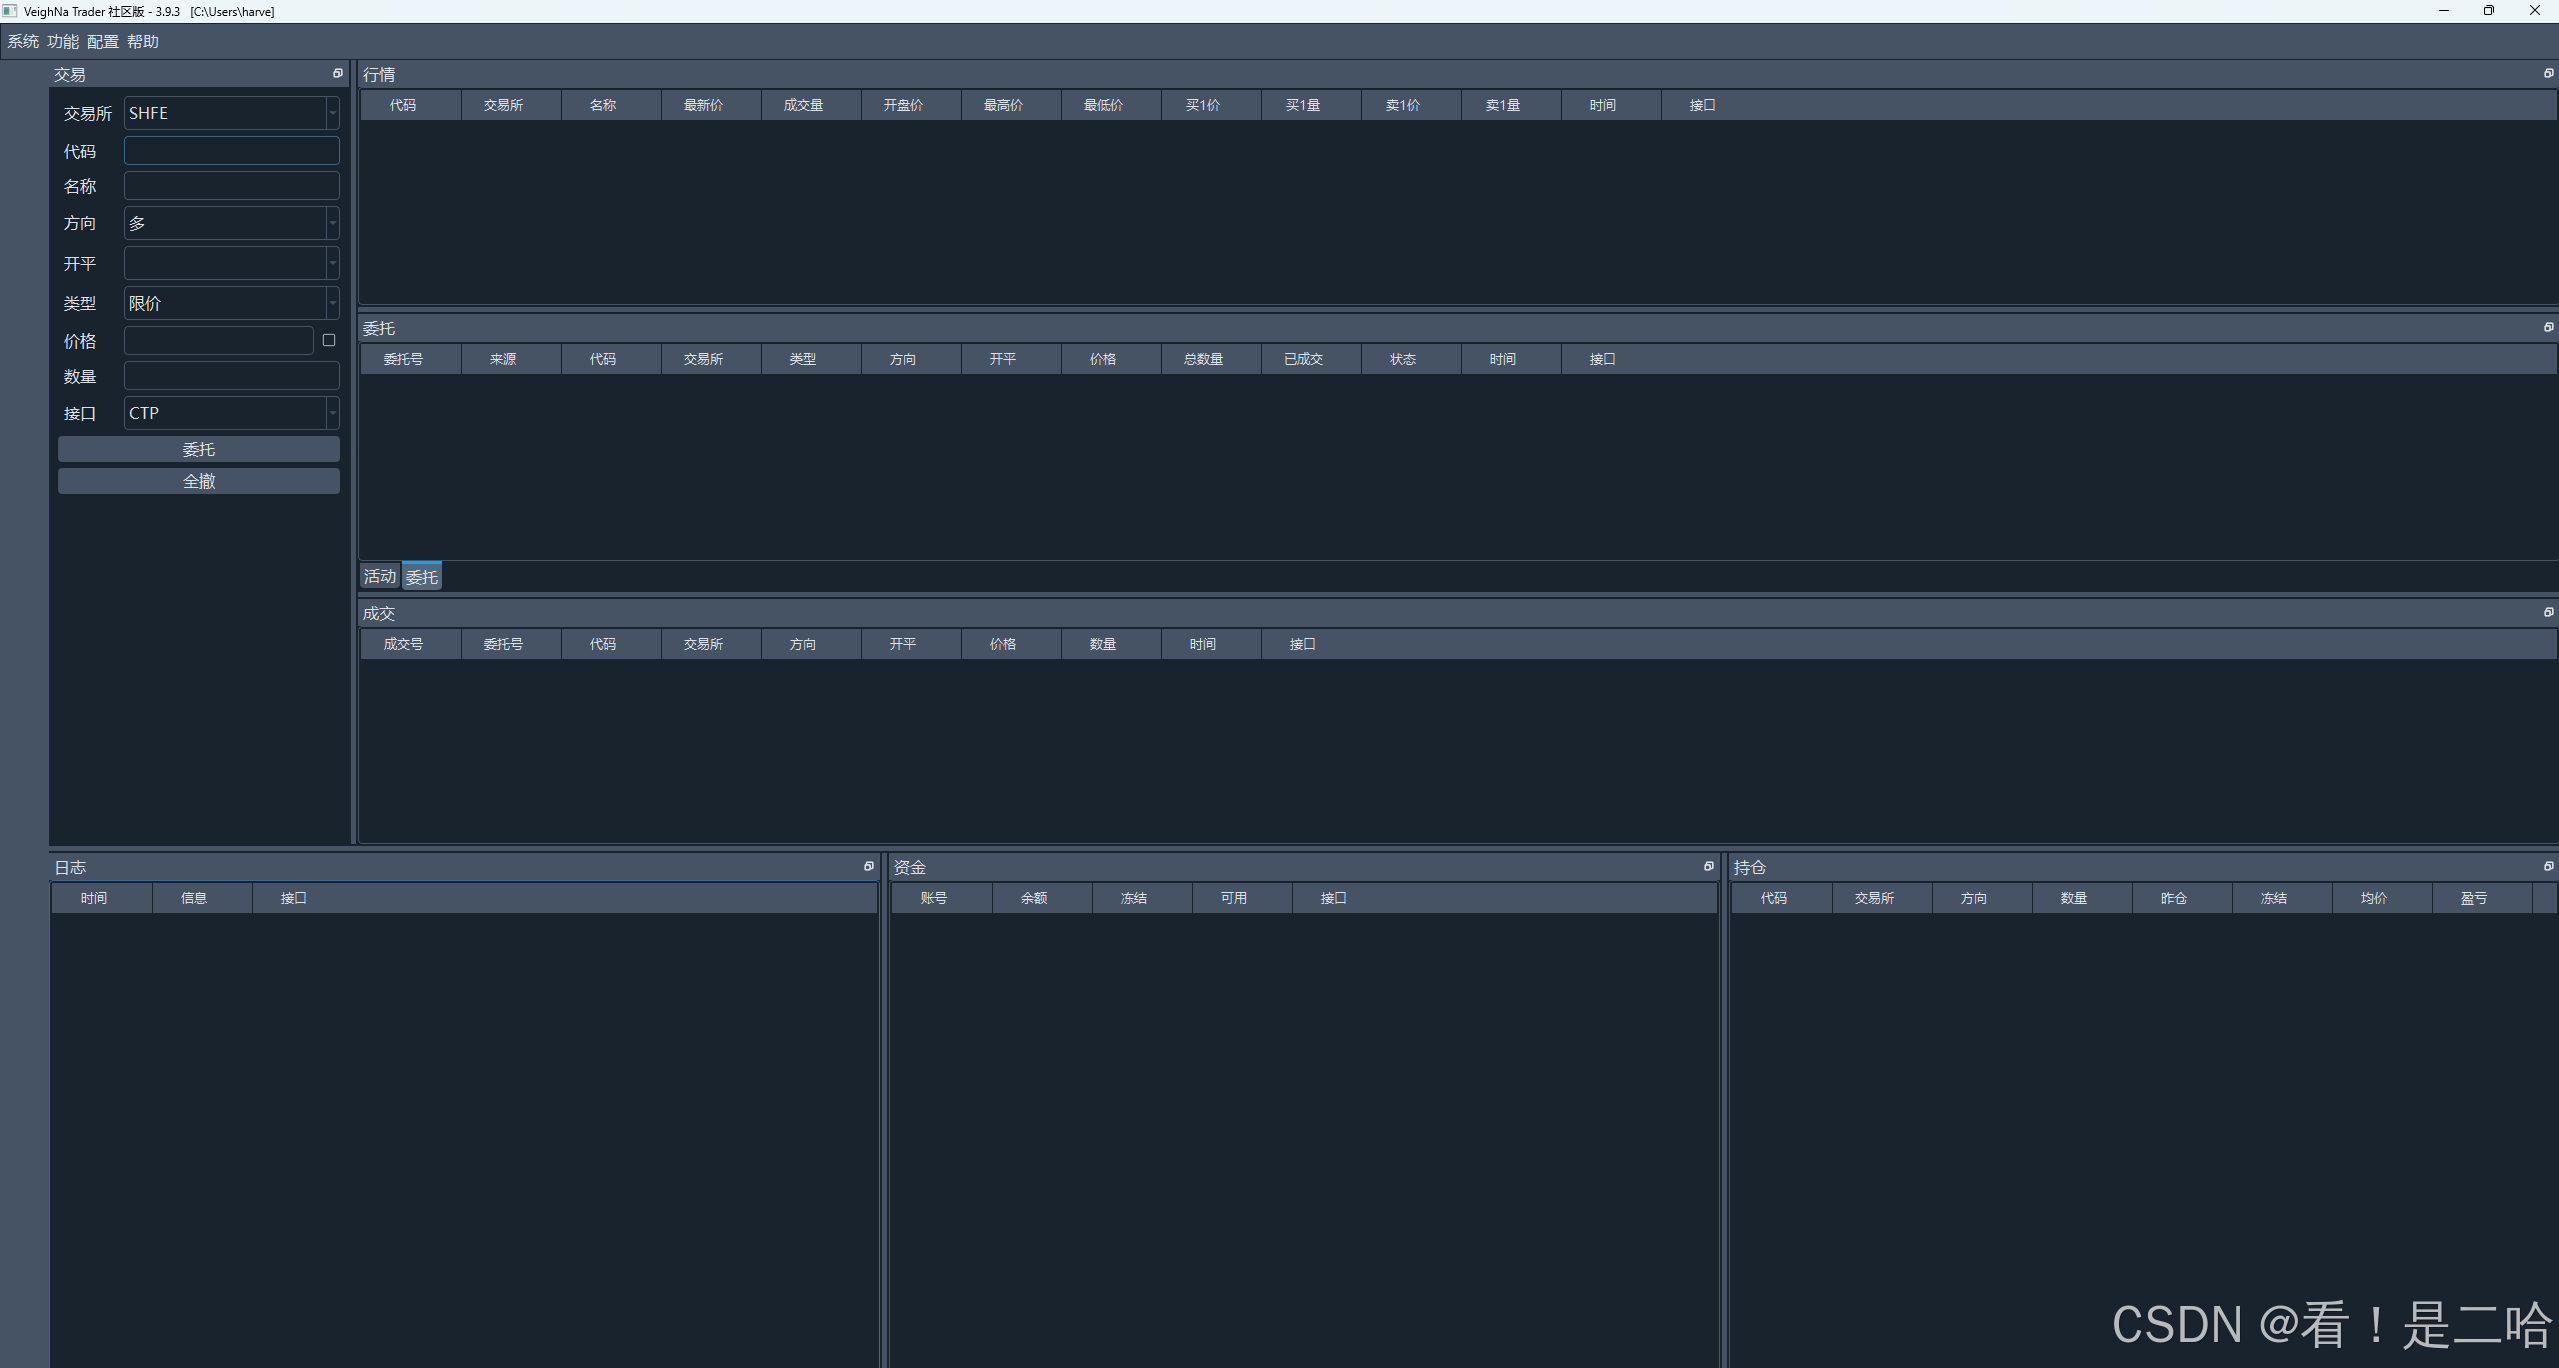
Task: Open the 功能 menu
Action: point(62,42)
